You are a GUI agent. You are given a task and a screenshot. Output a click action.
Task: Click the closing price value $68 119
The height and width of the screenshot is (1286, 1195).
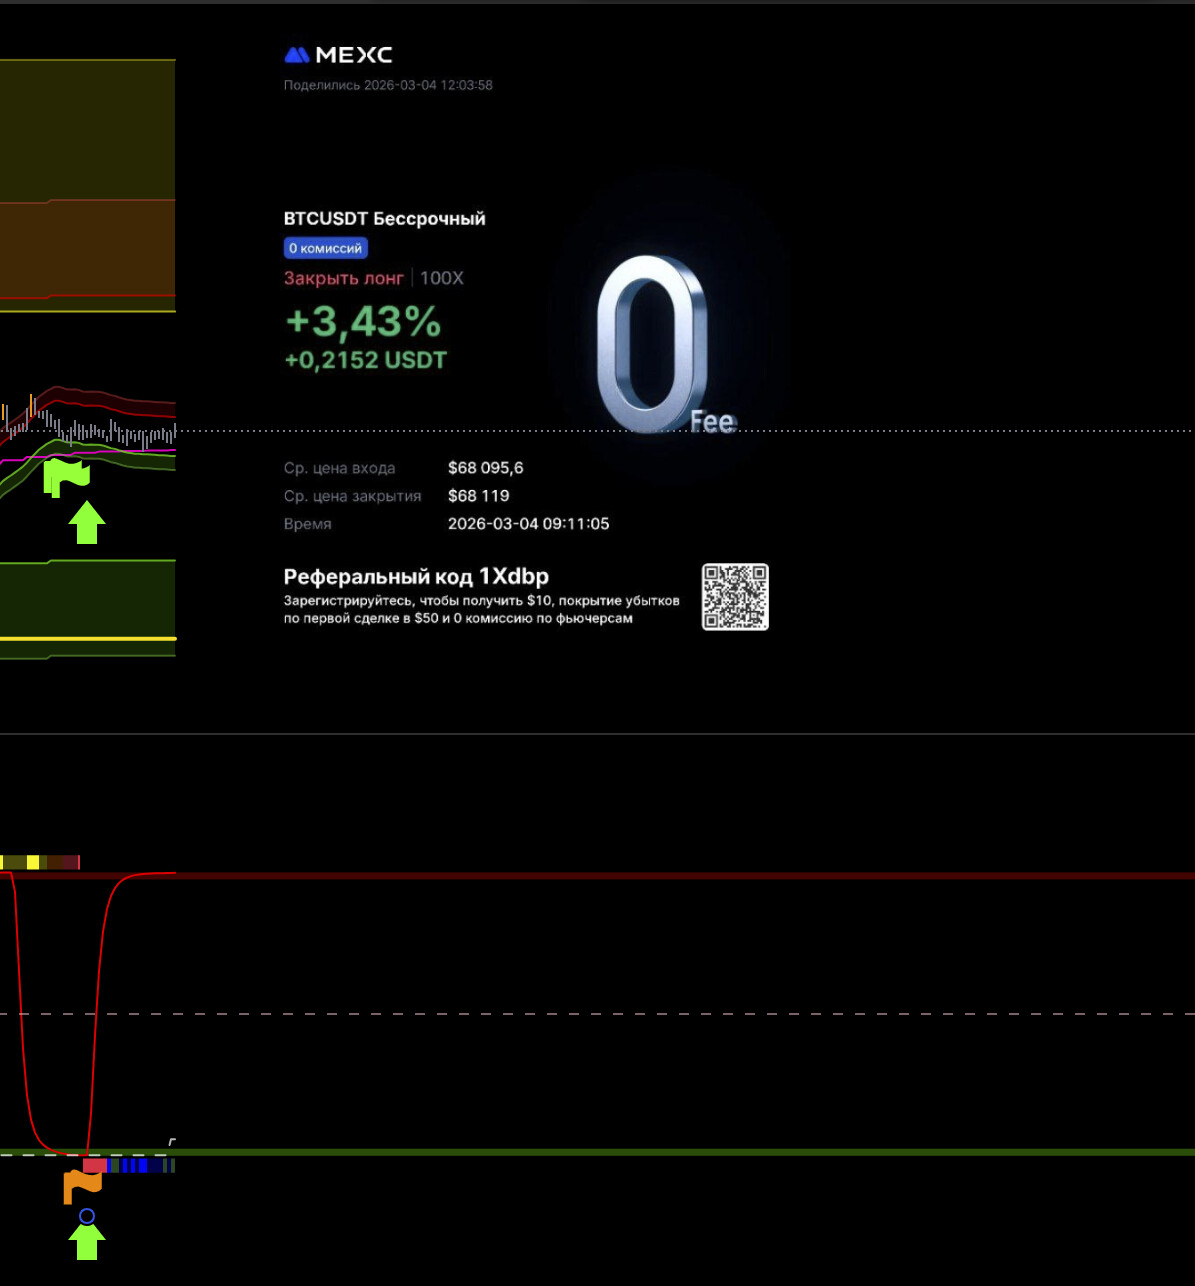coord(478,496)
